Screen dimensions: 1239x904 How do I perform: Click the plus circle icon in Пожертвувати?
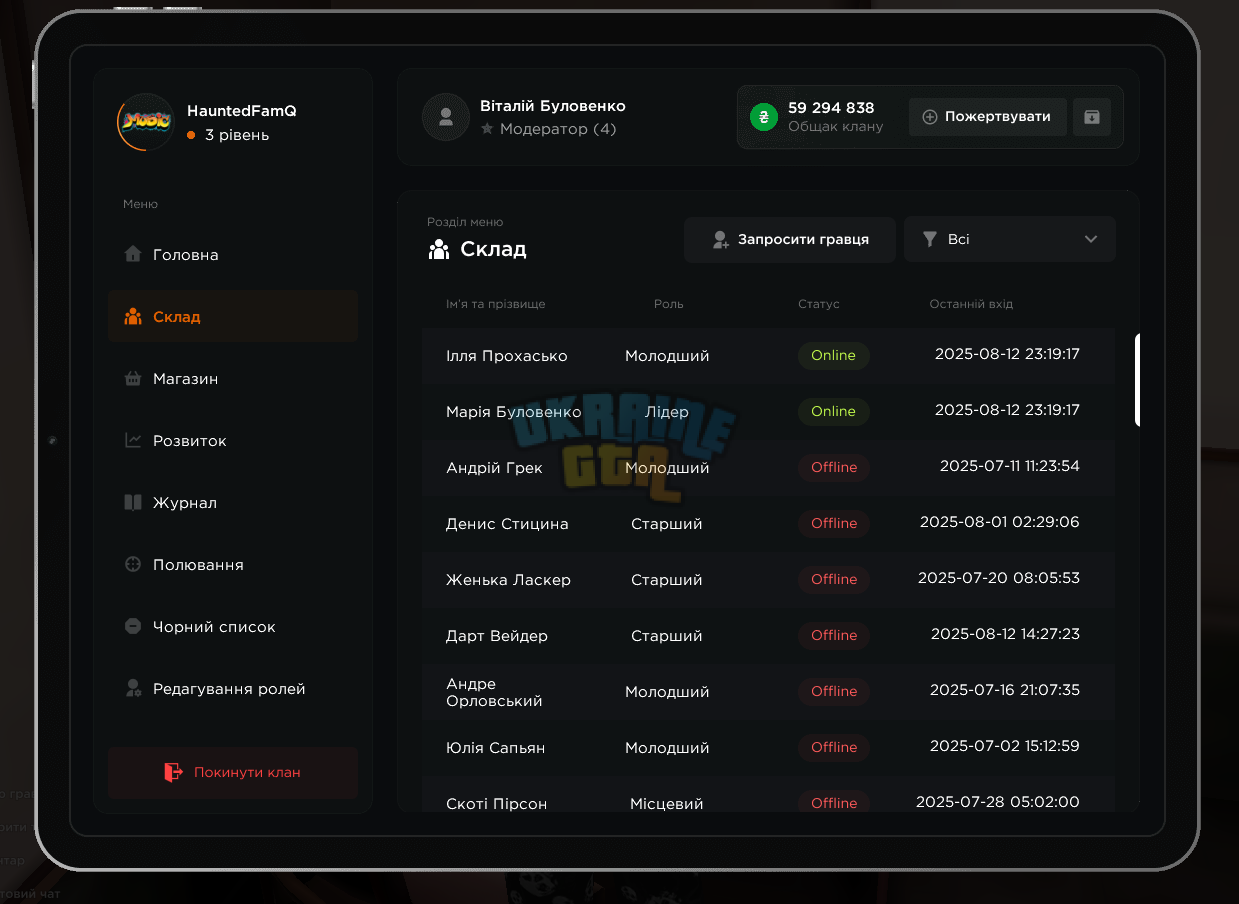pyautogui.click(x=929, y=117)
